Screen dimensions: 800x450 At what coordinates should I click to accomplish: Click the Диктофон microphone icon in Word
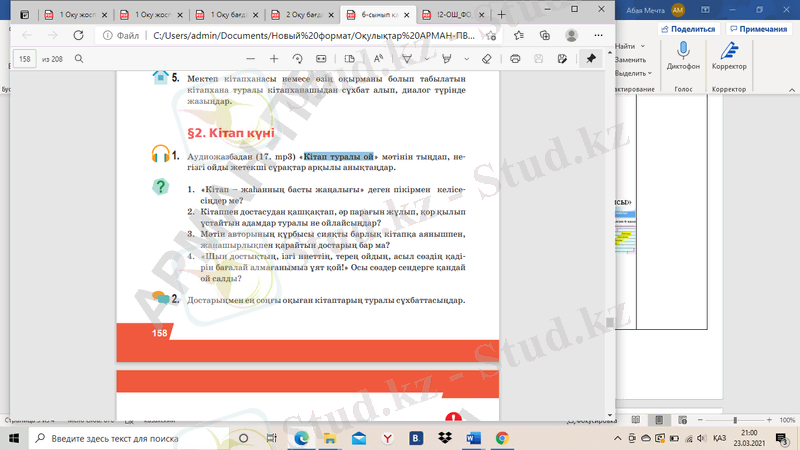click(683, 51)
